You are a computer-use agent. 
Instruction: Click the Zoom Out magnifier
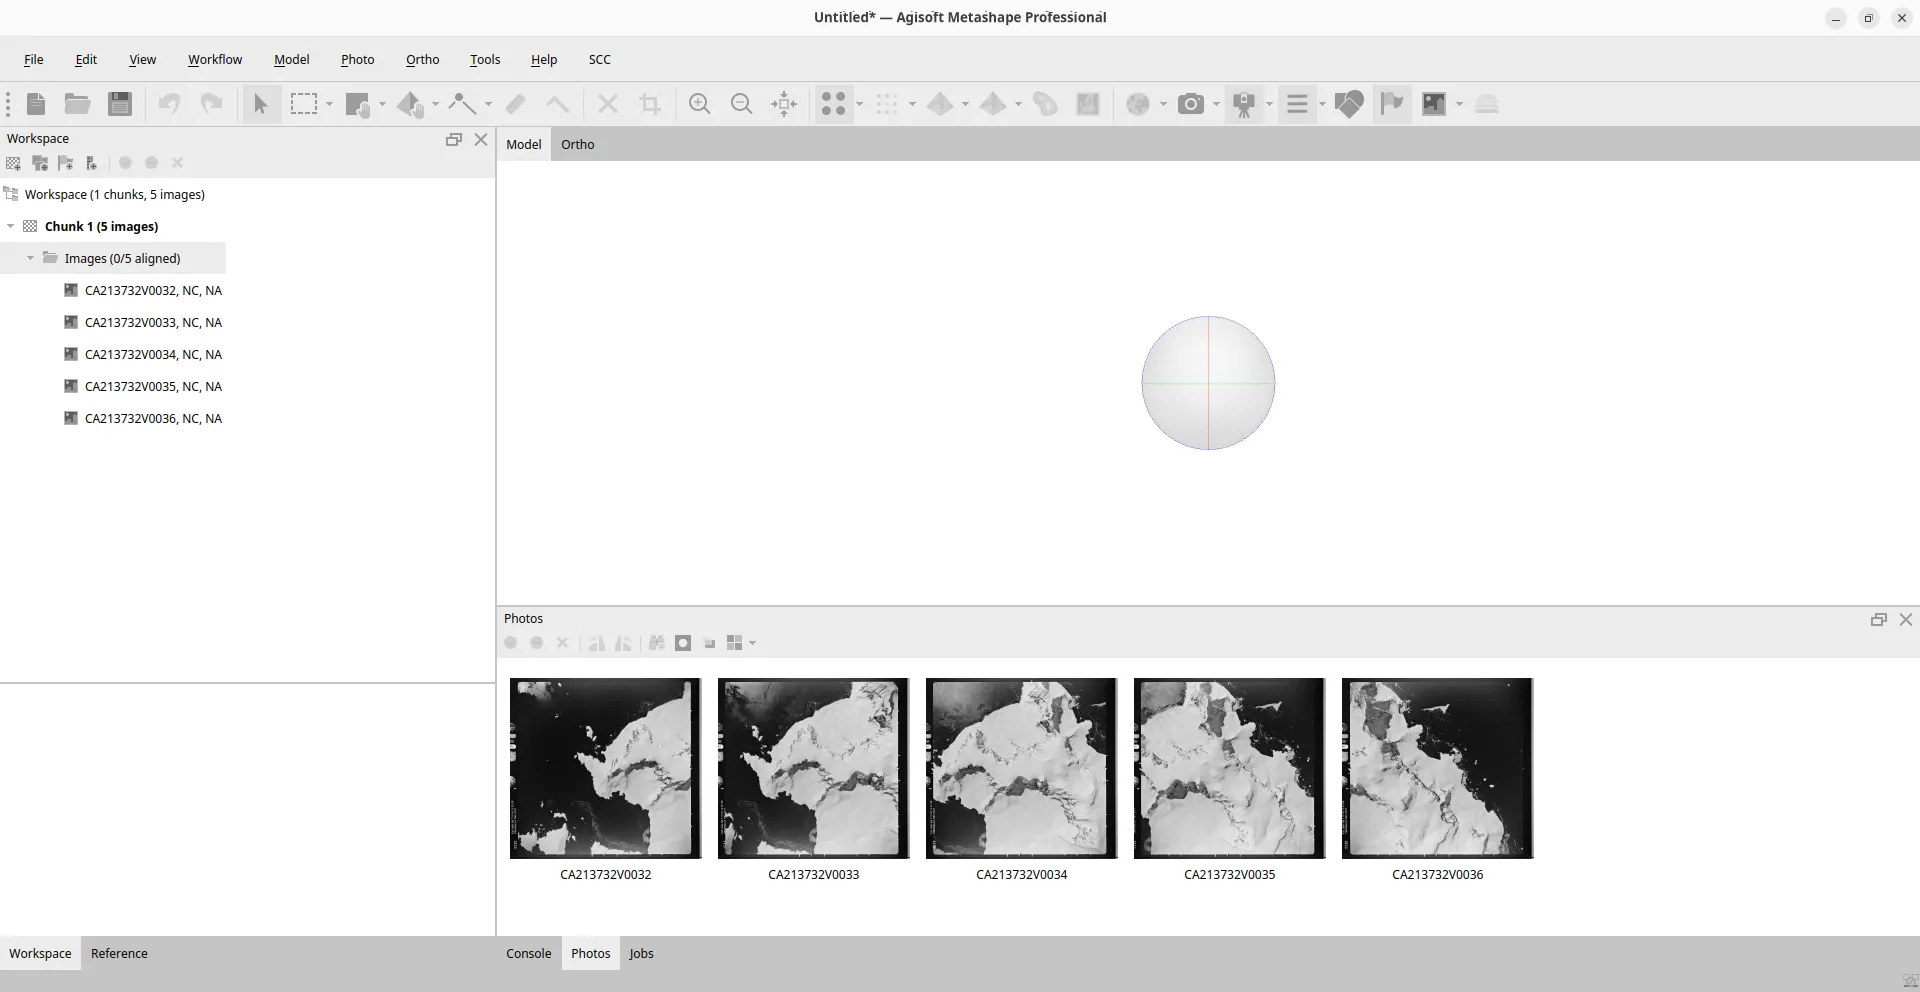tap(742, 104)
